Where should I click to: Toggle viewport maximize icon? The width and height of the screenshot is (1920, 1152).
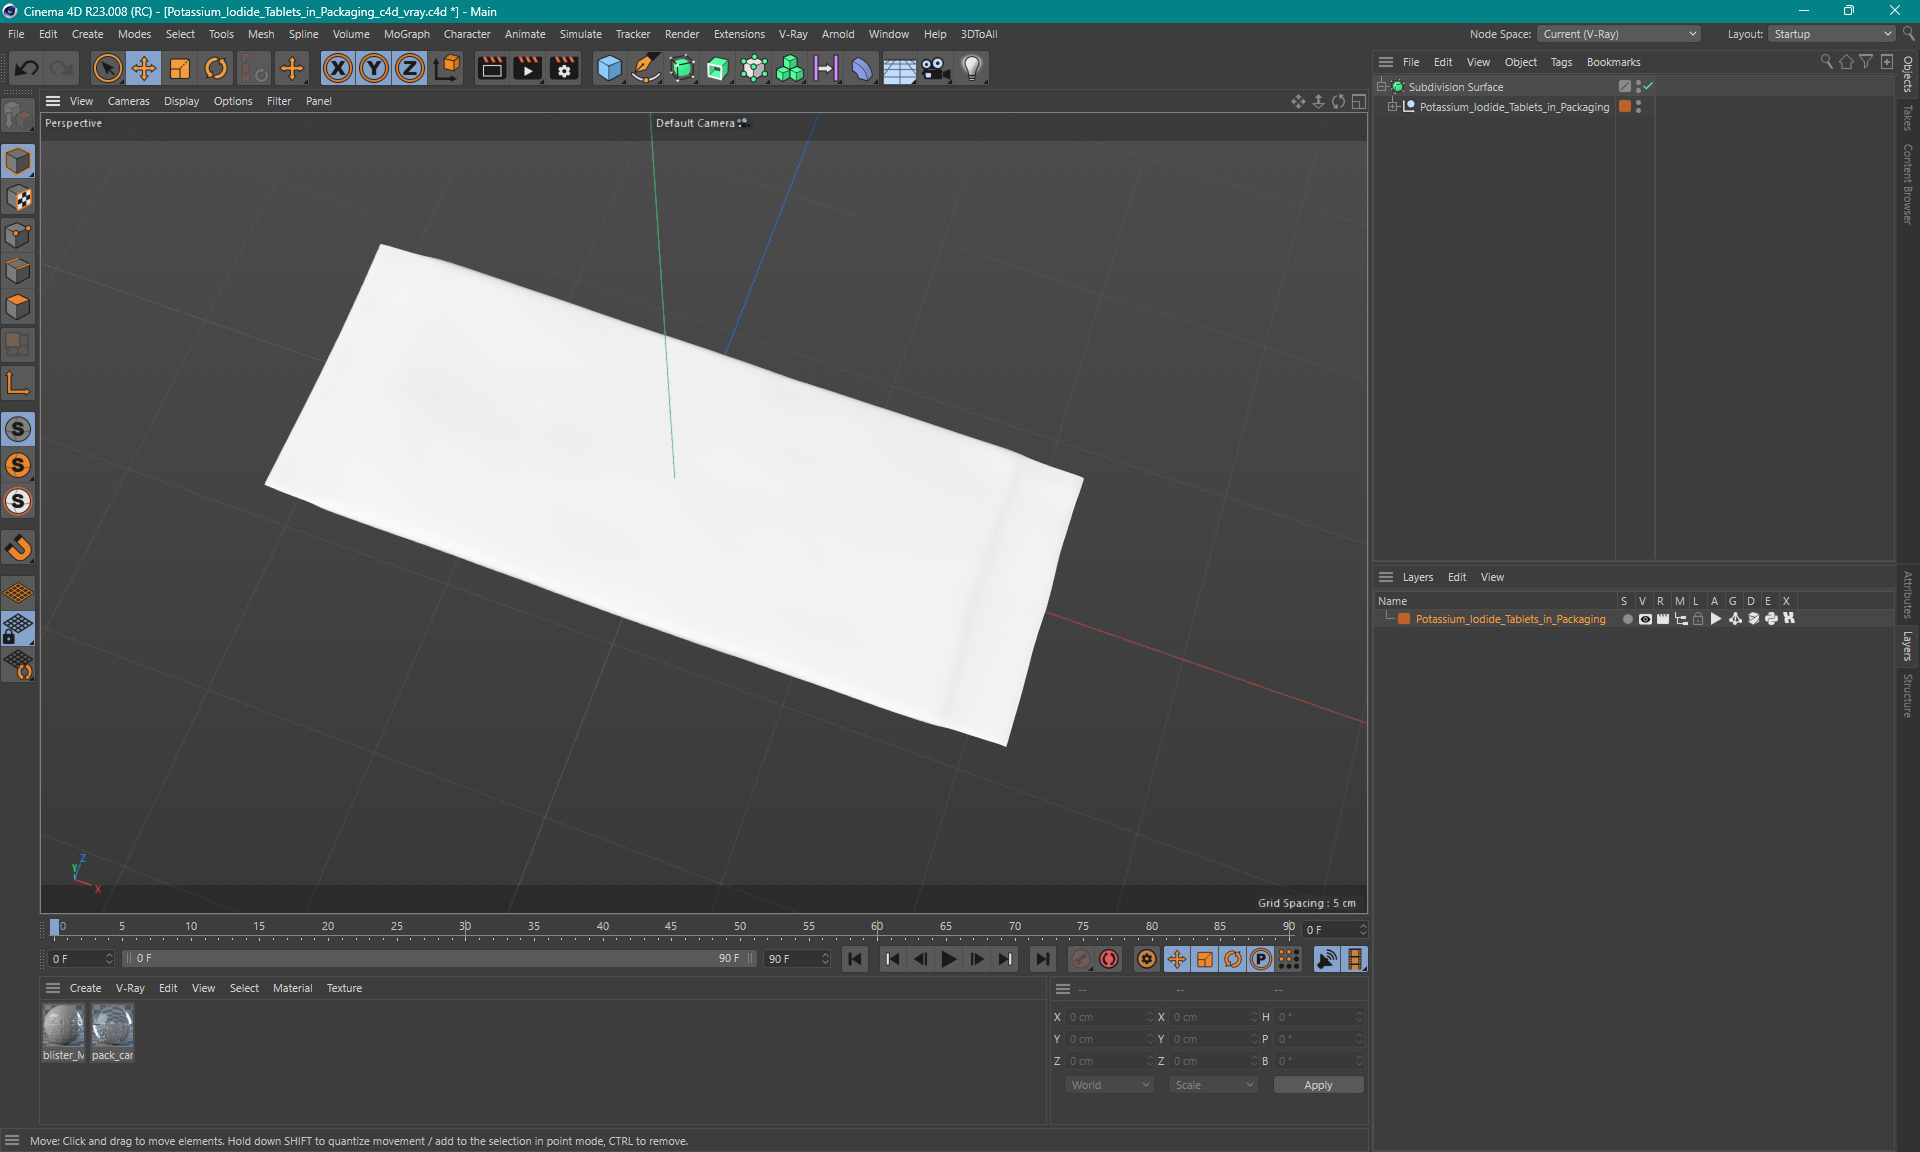[x=1359, y=101]
